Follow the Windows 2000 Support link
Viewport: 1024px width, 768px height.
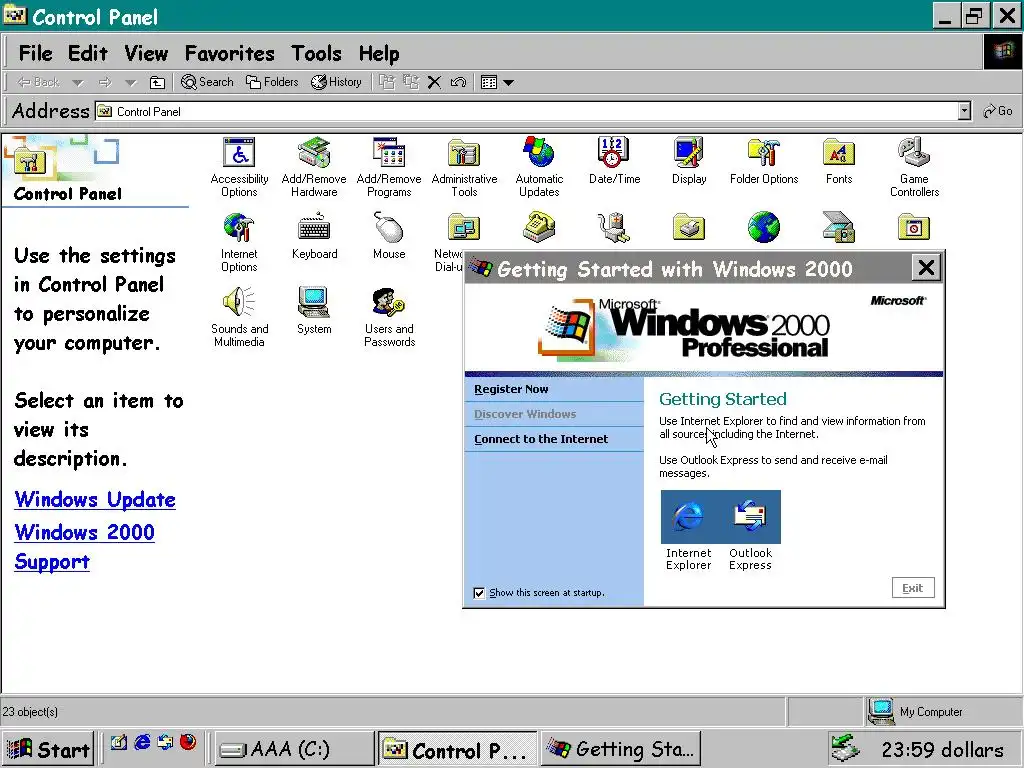tap(84, 547)
